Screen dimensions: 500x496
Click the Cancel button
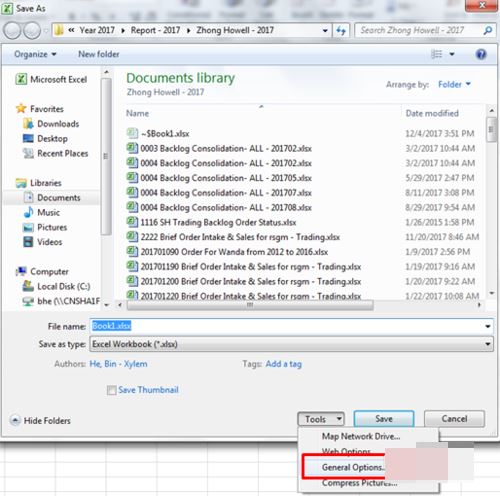tap(454, 419)
